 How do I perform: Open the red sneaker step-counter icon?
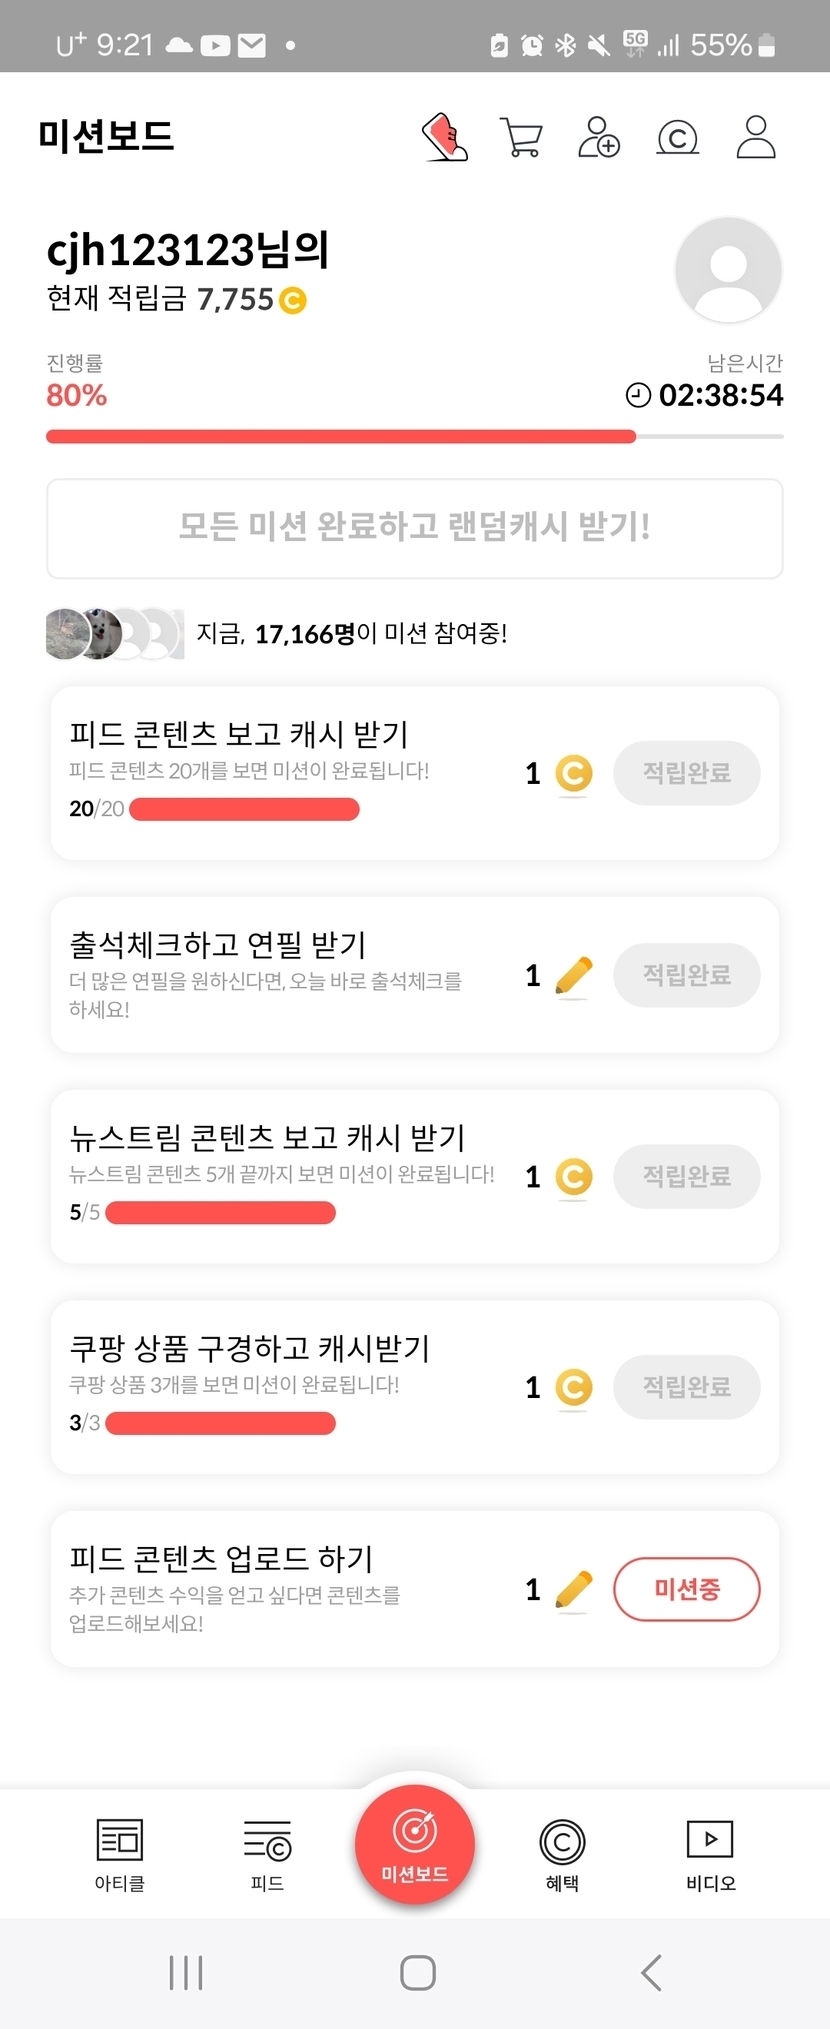coord(445,137)
